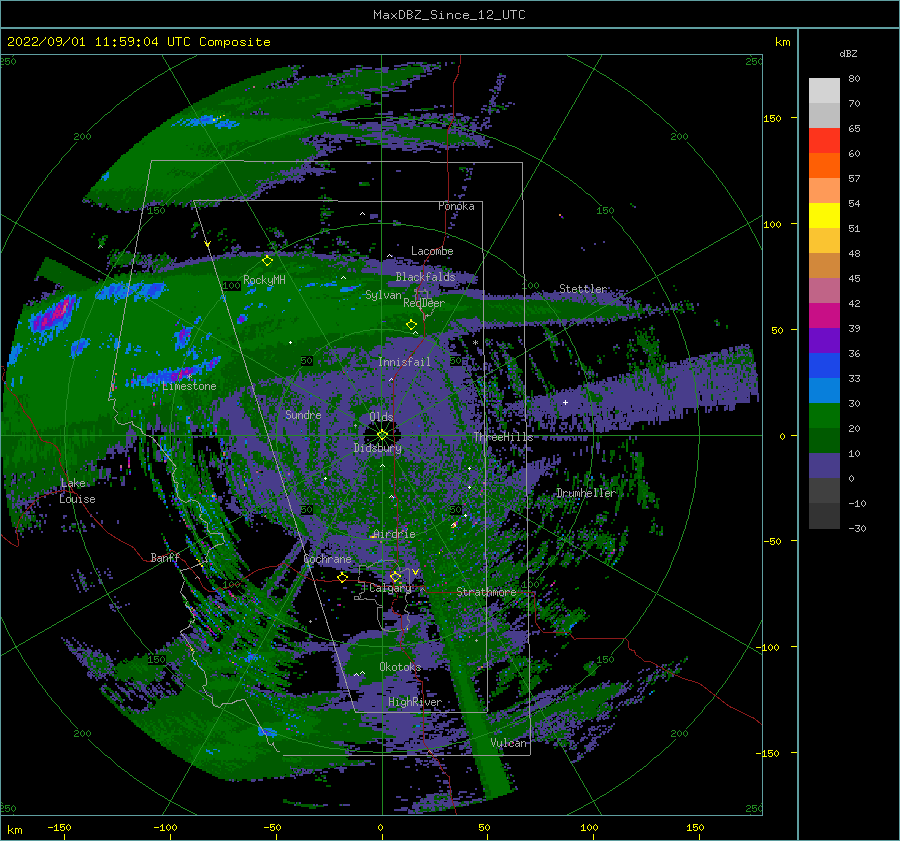Select the Lake Louise label
Image resolution: width=900 pixels, height=841 pixels.
coord(77,491)
